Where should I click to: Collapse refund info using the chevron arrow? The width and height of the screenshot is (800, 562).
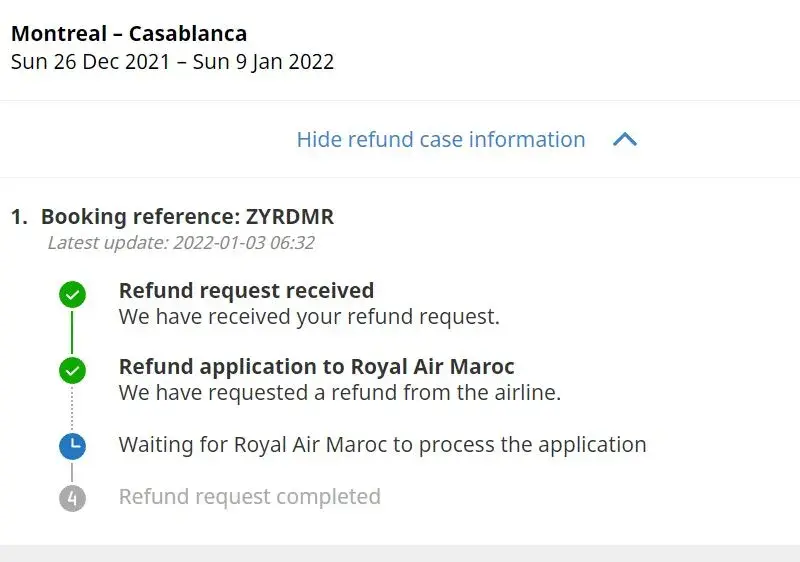(x=624, y=140)
